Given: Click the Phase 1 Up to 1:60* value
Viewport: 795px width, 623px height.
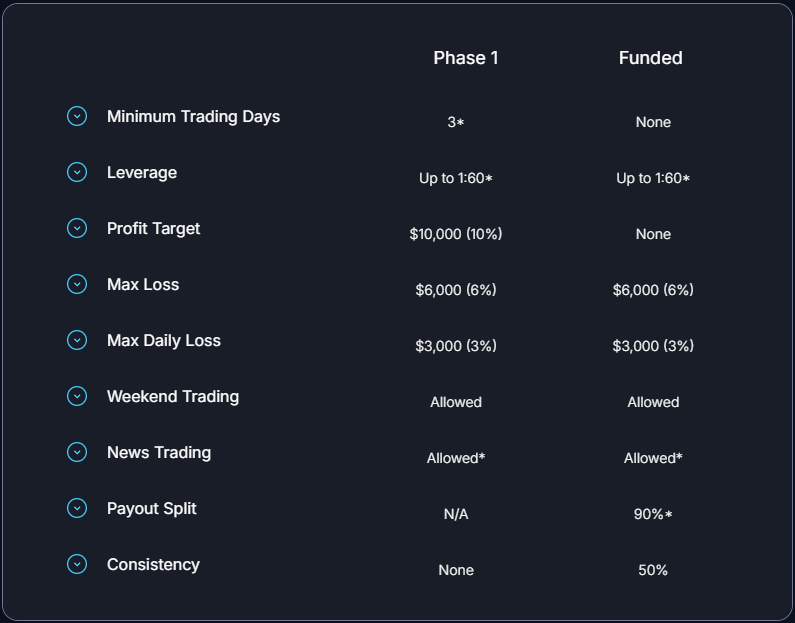Looking at the screenshot, I should 456,178.
